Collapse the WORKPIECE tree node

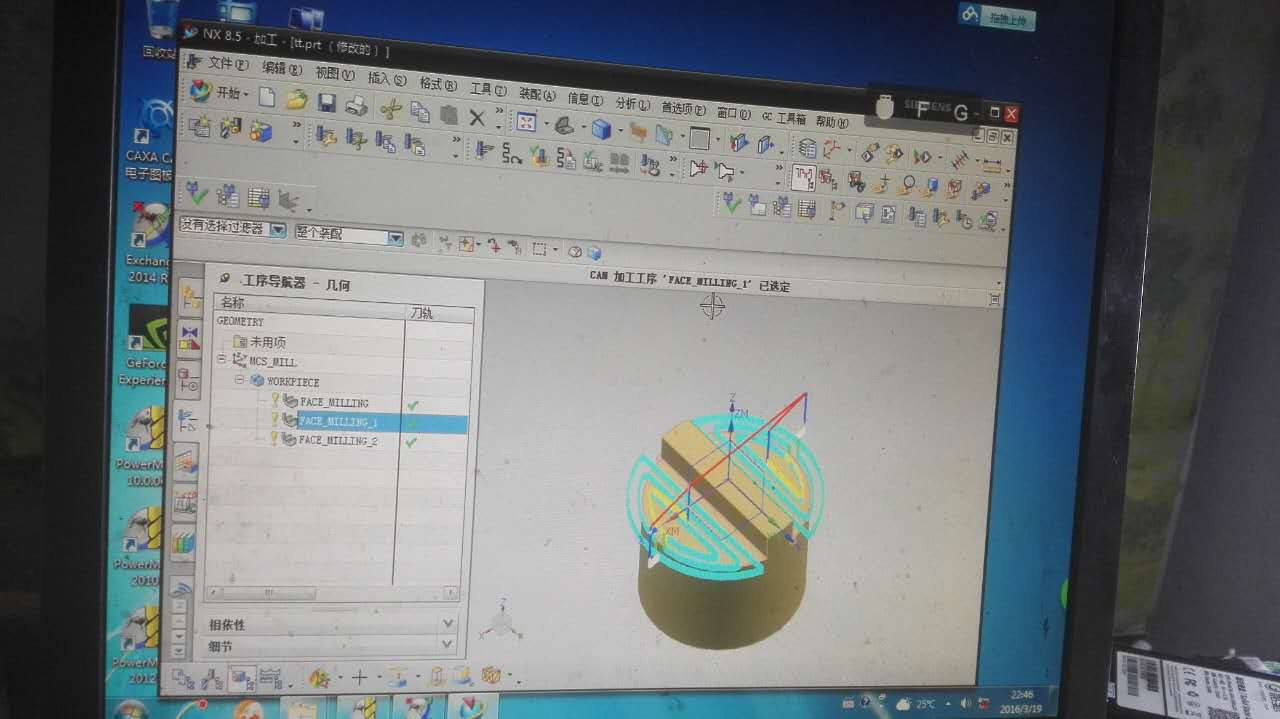pyautogui.click(x=240, y=381)
